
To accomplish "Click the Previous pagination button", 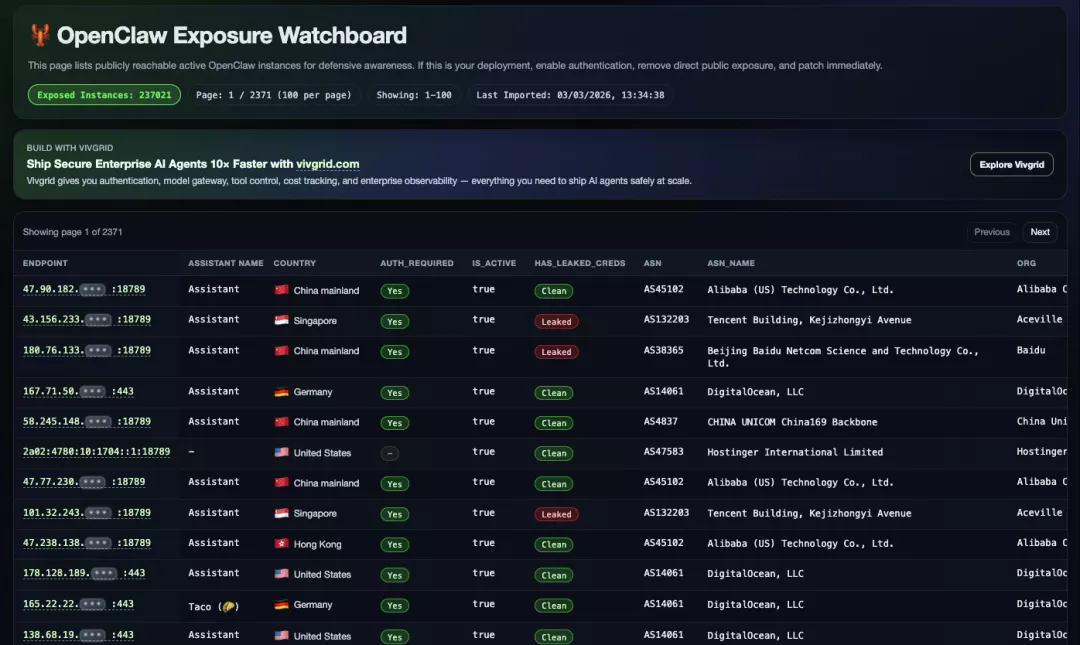I will click(x=991, y=232).
